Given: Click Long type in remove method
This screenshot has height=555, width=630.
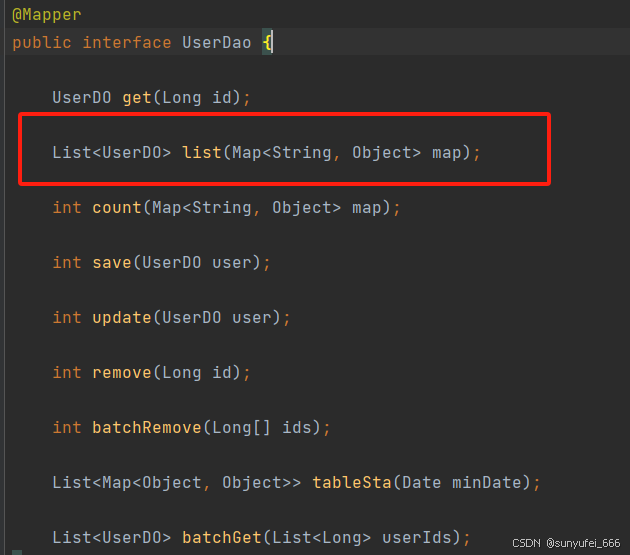Looking at the screenshot, I should pos(182,373).
